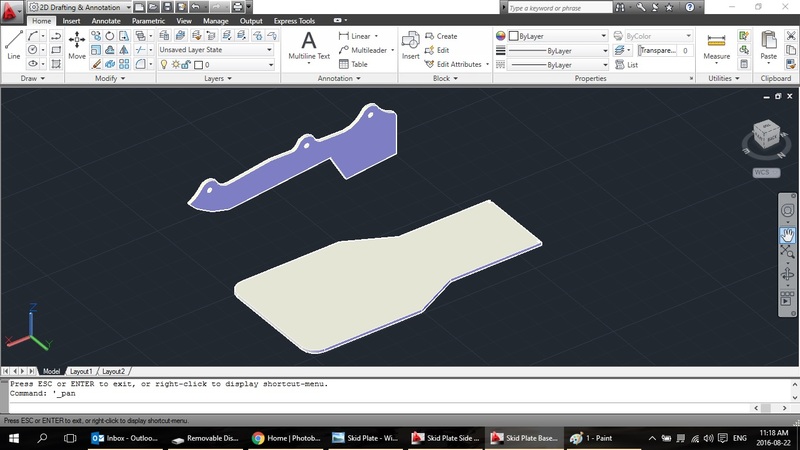Screen dimensions: 800x450
Task: Open the ByLayer color dropdown
Action: [558, 36]
